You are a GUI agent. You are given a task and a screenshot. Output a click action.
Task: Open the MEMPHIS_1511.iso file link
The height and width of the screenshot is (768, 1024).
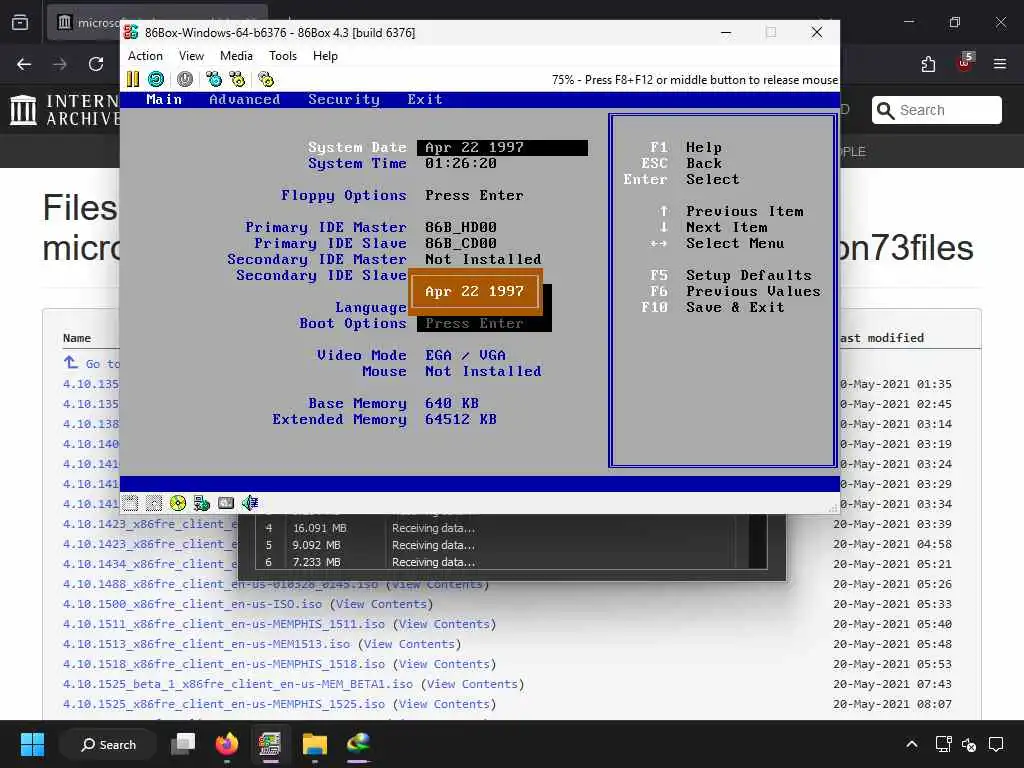click(224, 624)
